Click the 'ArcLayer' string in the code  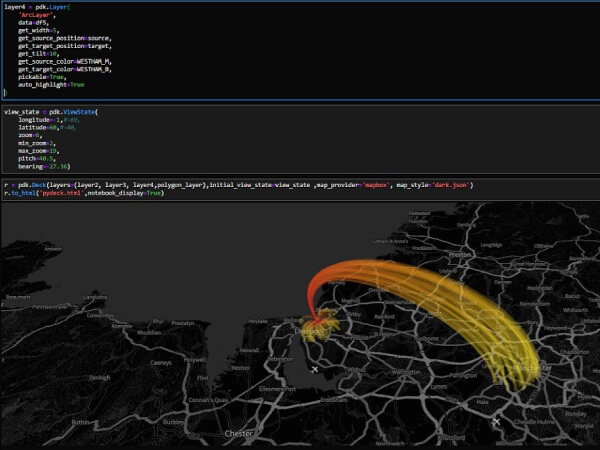click(x=37, y=15)
